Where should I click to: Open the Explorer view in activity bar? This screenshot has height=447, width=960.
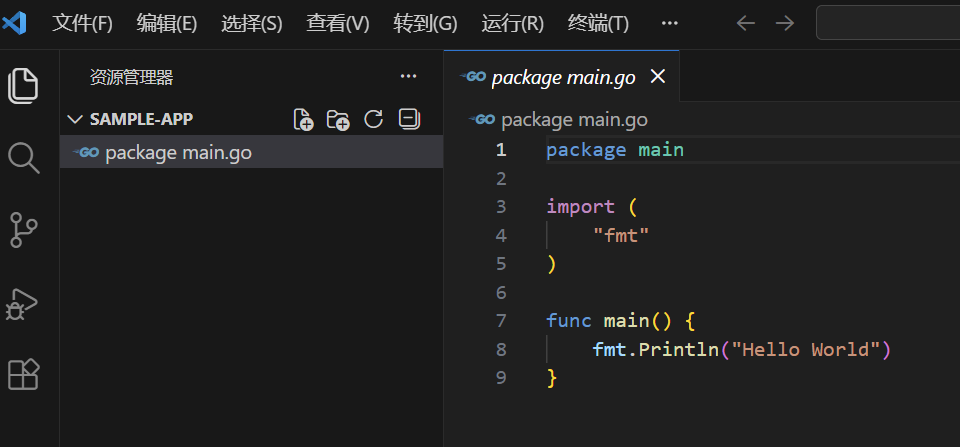click(x=23, y=86)
